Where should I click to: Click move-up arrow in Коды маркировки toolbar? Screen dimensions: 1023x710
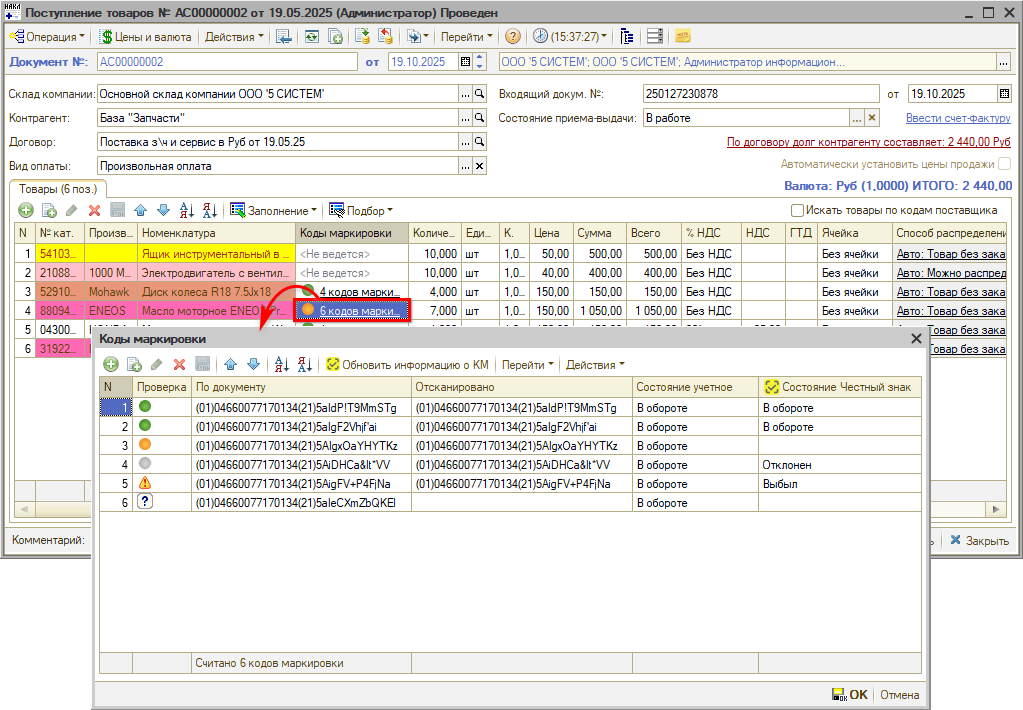coord(230,365)
